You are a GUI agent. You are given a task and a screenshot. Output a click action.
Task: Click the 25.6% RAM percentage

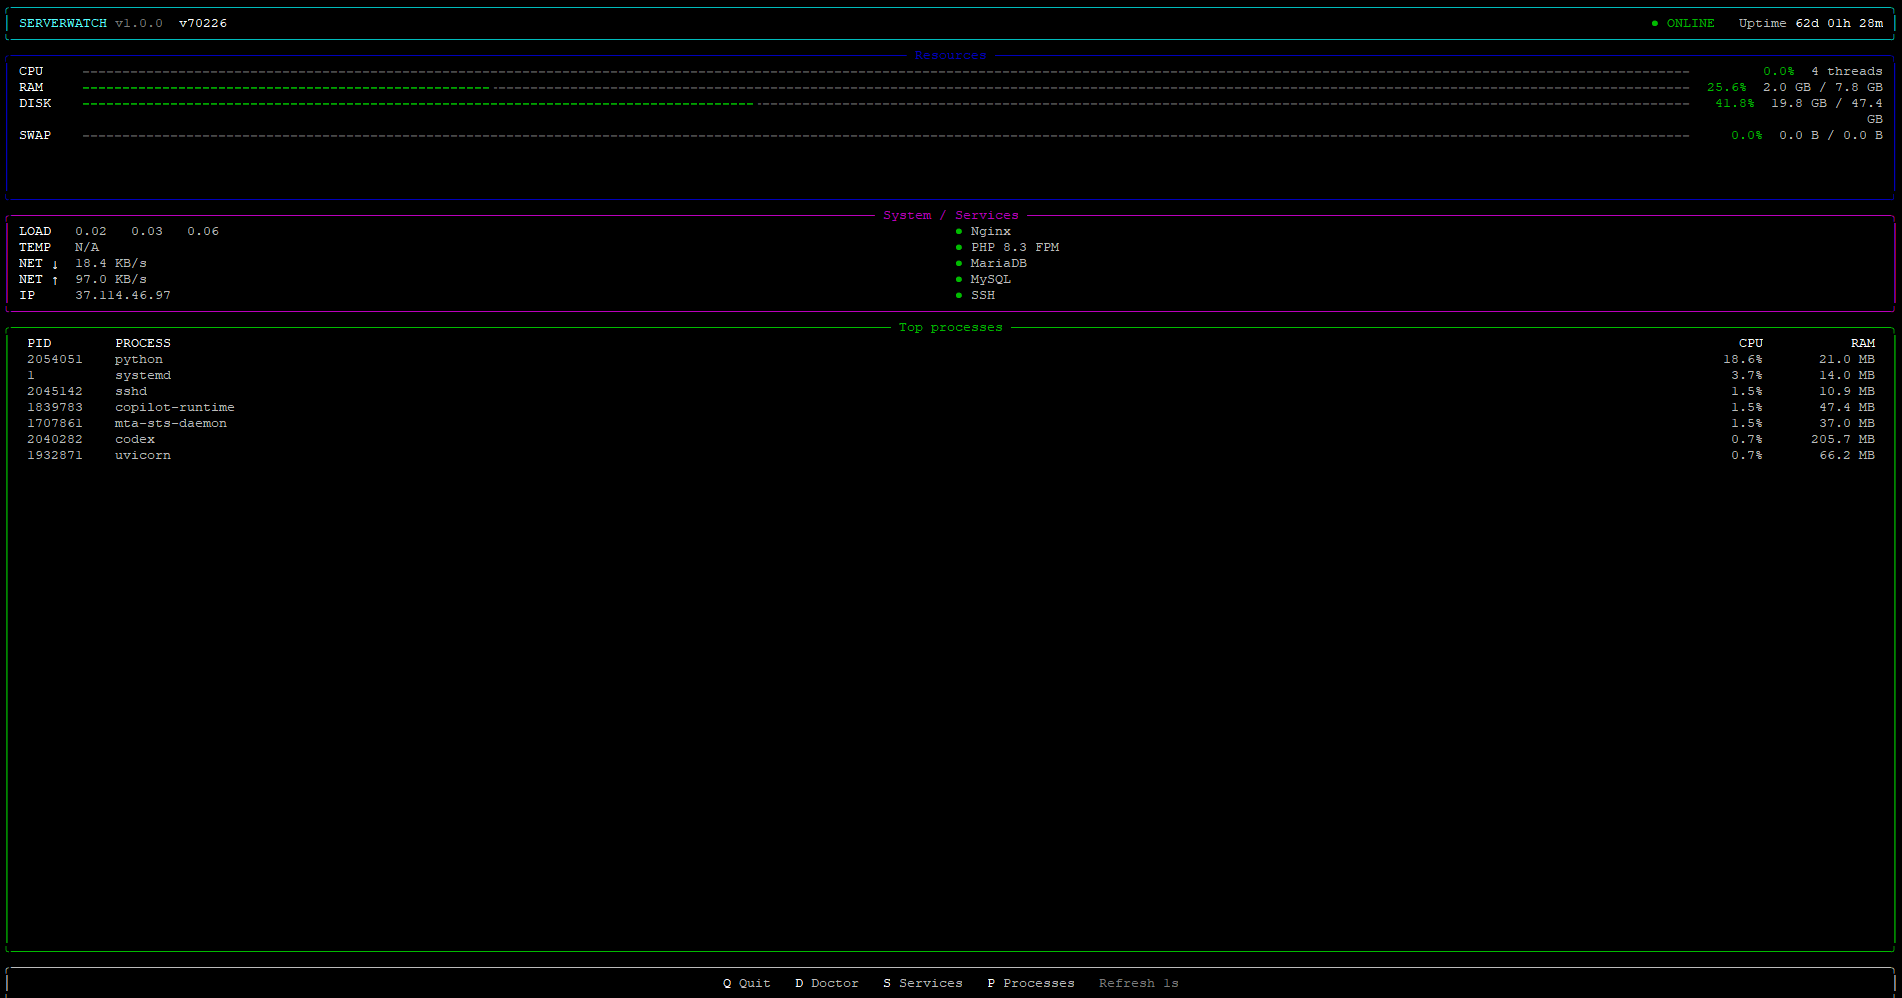[1727, 87]
